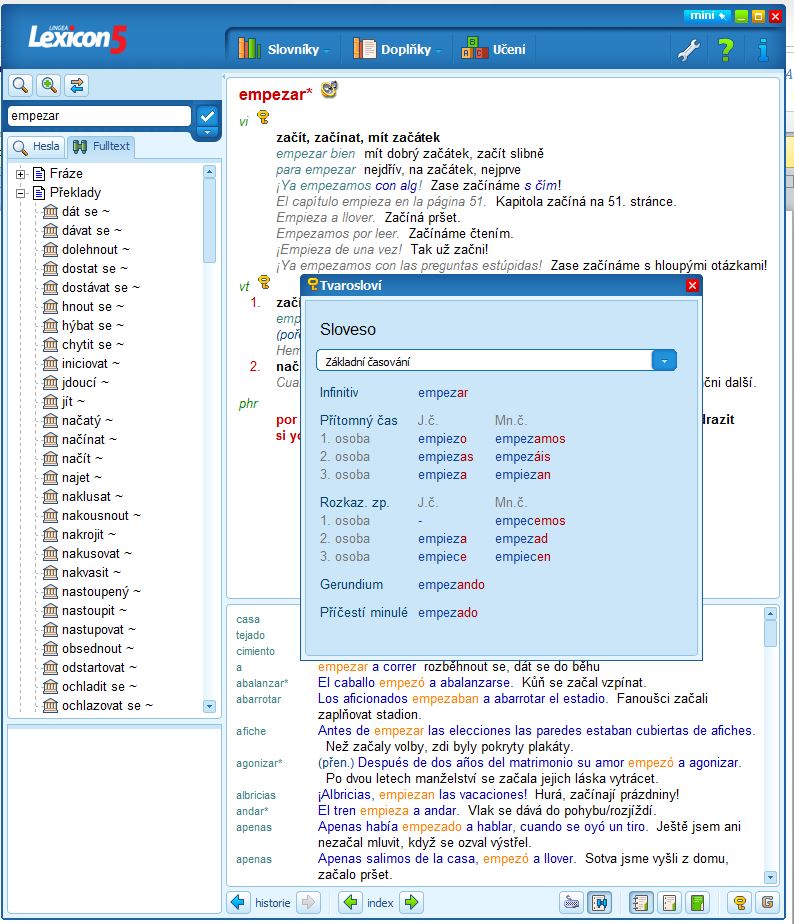Screen dimensions: 794x924
Task: Close the Tvarosloví popup
Action: pyautogui.click(x=692, y=286)
